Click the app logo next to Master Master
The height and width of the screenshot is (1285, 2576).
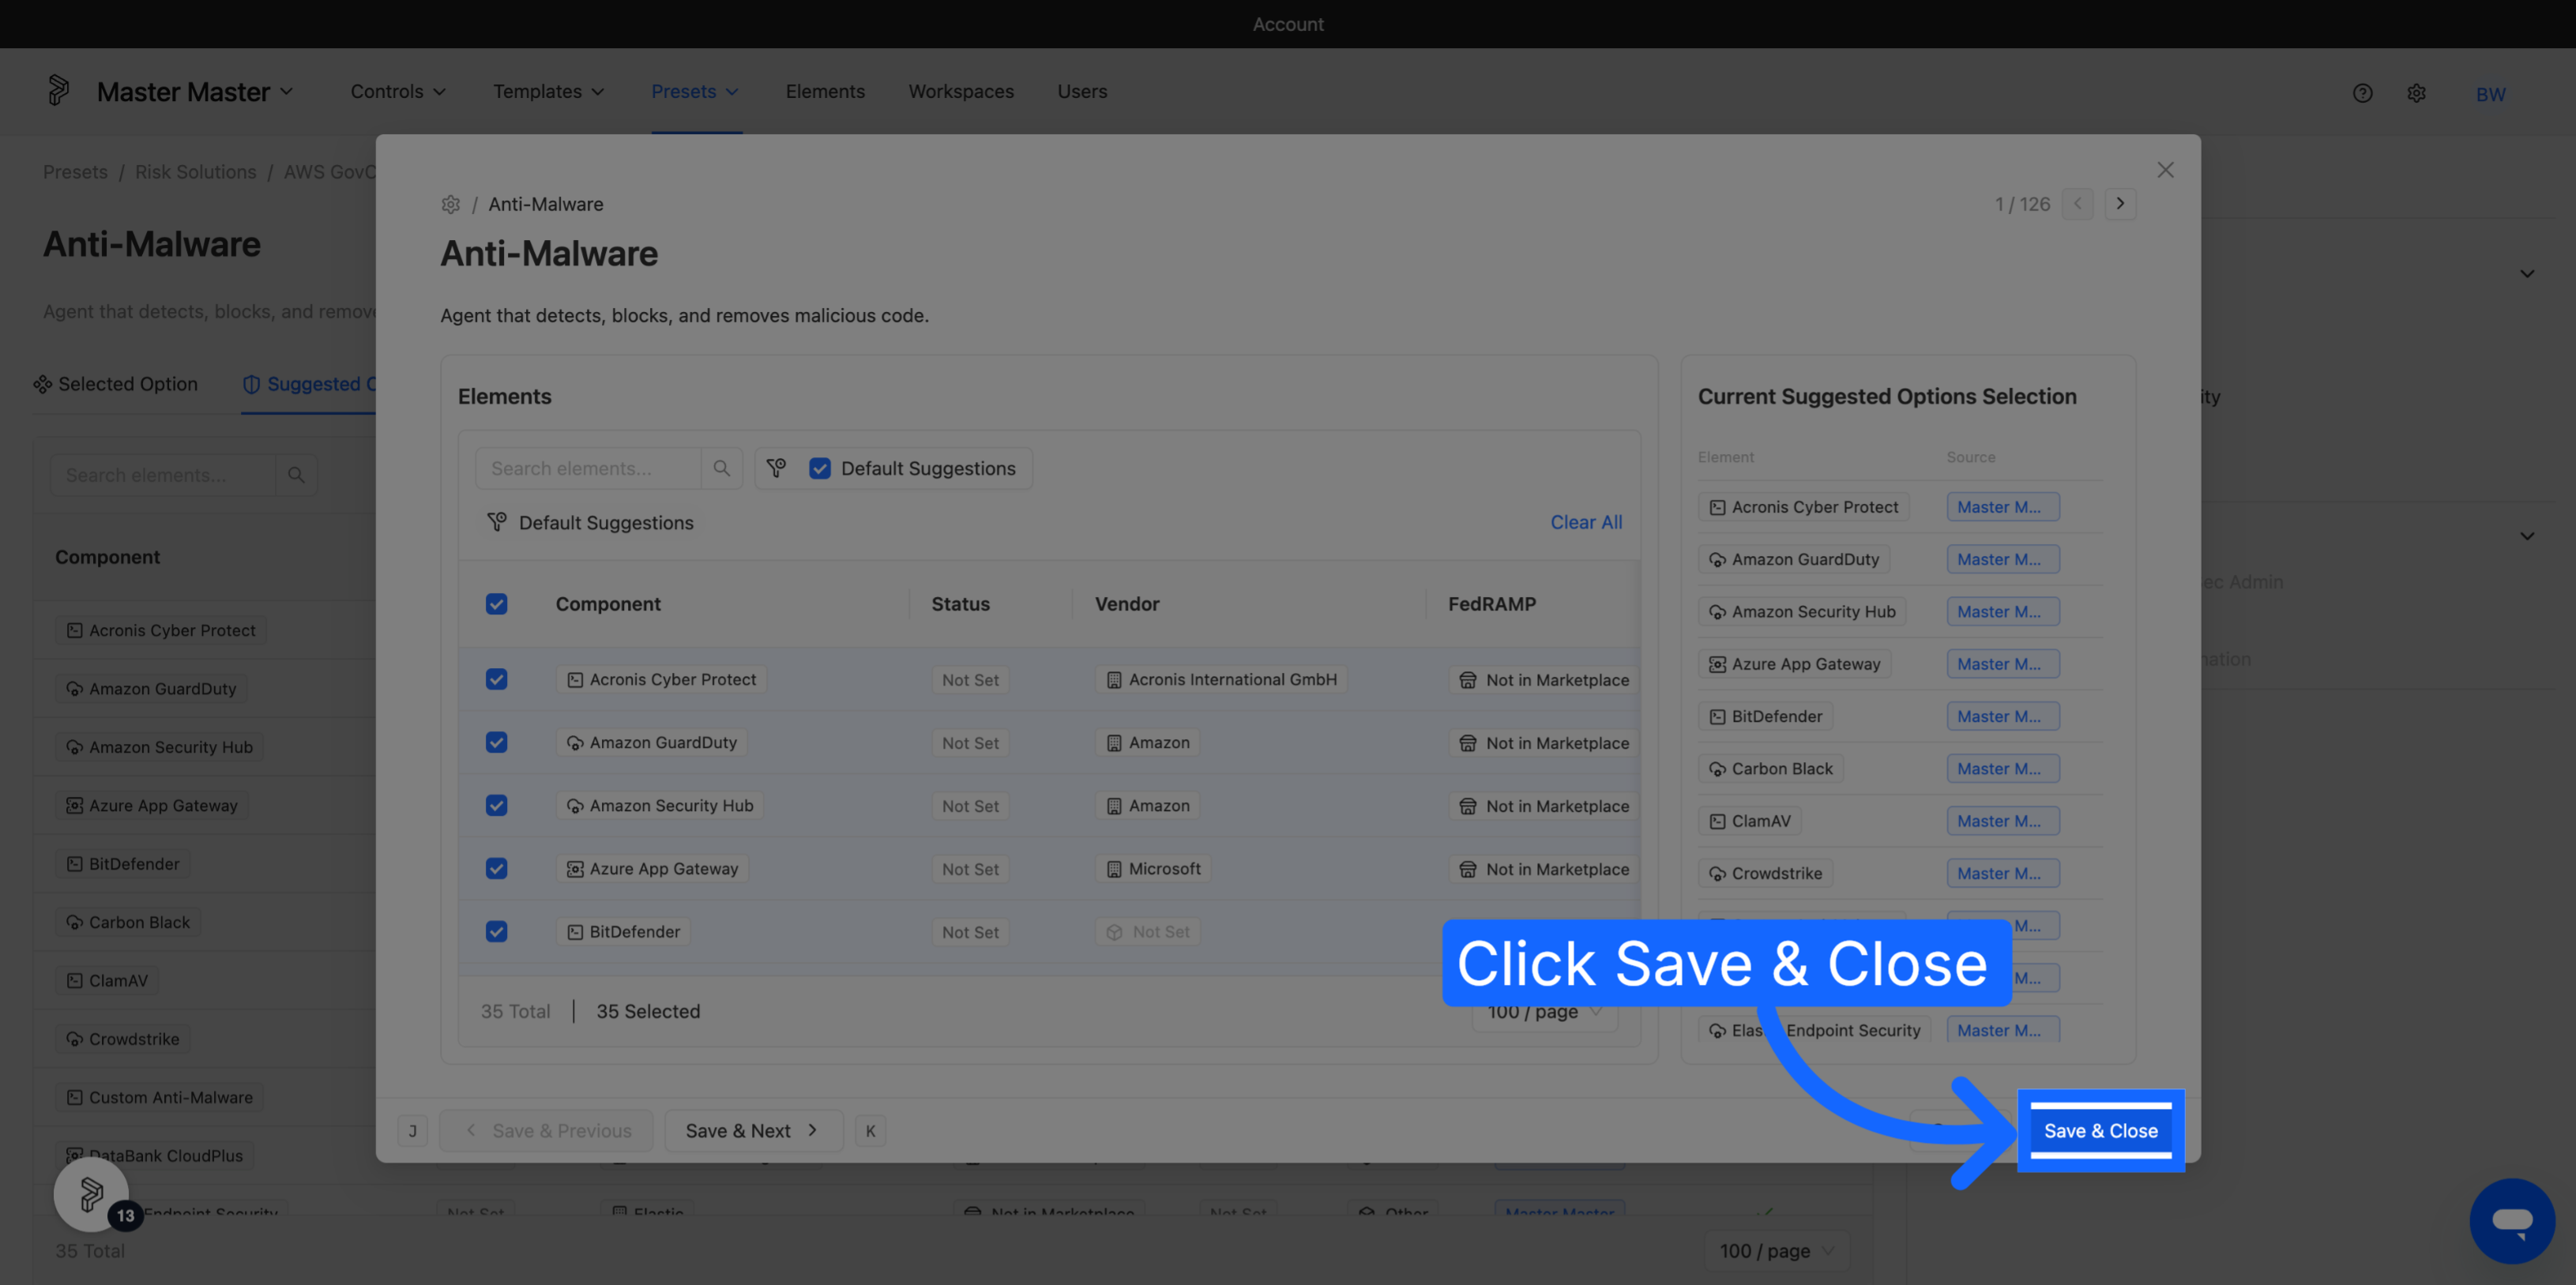coord(59,91)
